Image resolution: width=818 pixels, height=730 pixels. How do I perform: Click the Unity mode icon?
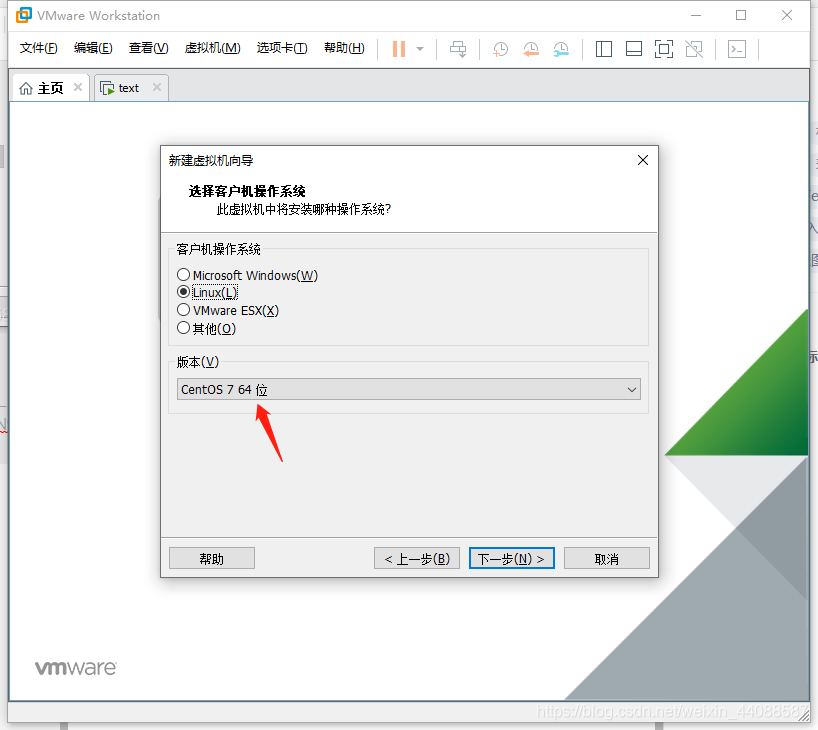694,49
